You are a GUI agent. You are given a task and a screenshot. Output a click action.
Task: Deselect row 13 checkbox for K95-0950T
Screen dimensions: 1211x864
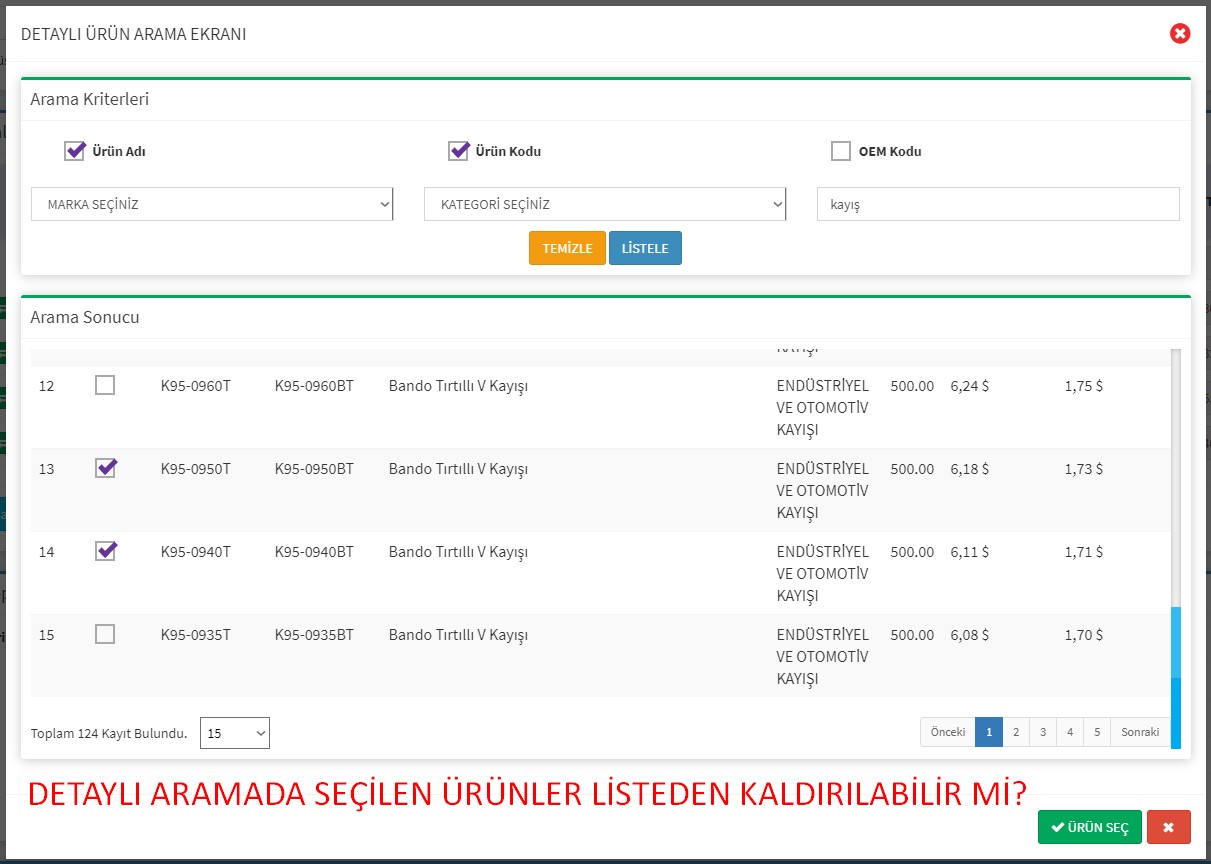[x=105, y=468]
